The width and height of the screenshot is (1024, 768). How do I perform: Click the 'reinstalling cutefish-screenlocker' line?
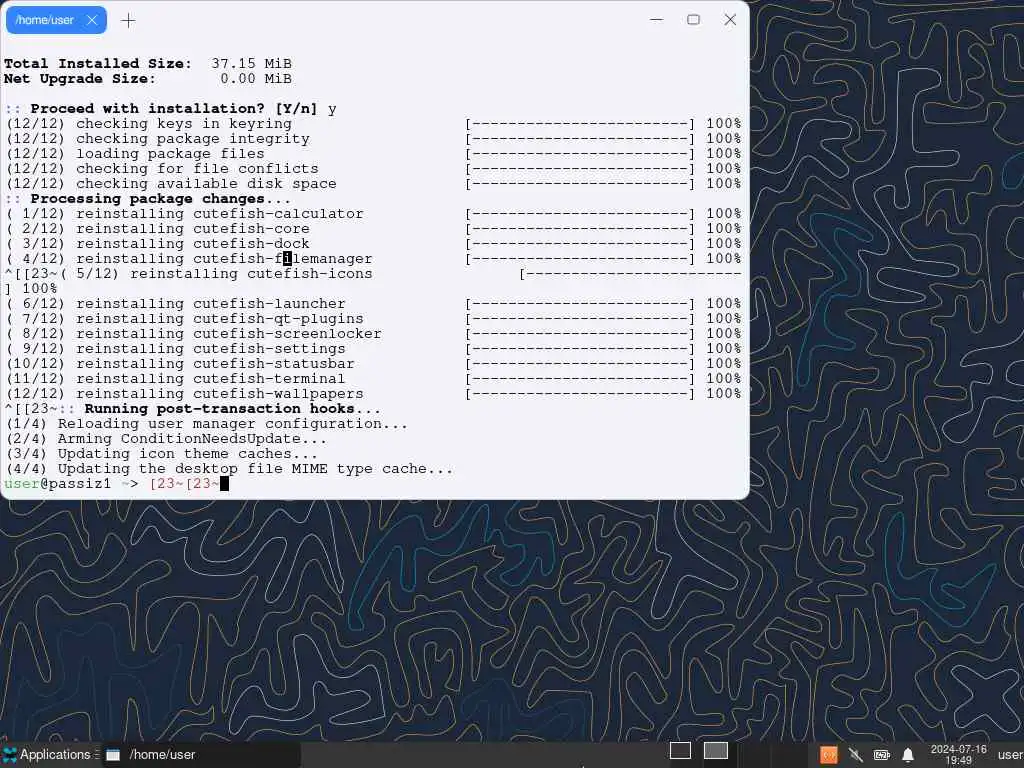(373, 334)
